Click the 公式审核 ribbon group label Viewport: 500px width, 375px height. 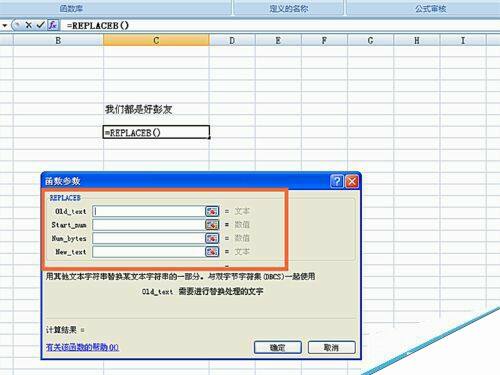point(430,8)
